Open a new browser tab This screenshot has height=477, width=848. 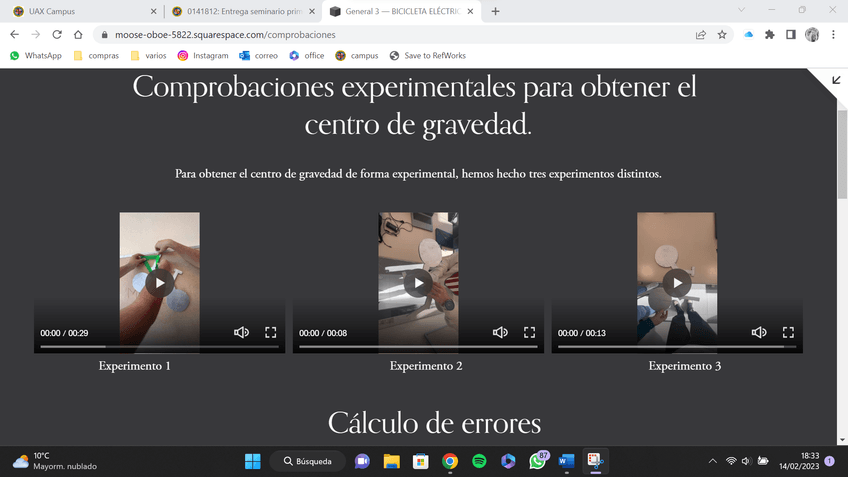[495, 11]
